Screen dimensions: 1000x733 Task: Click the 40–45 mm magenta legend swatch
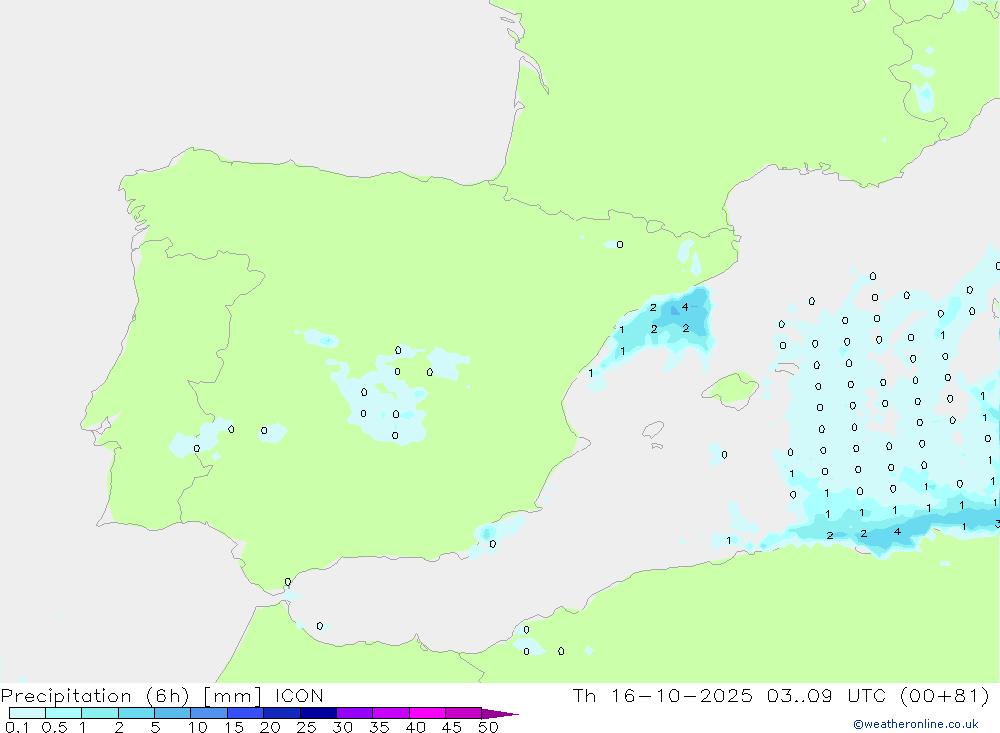tap(427, 713)
